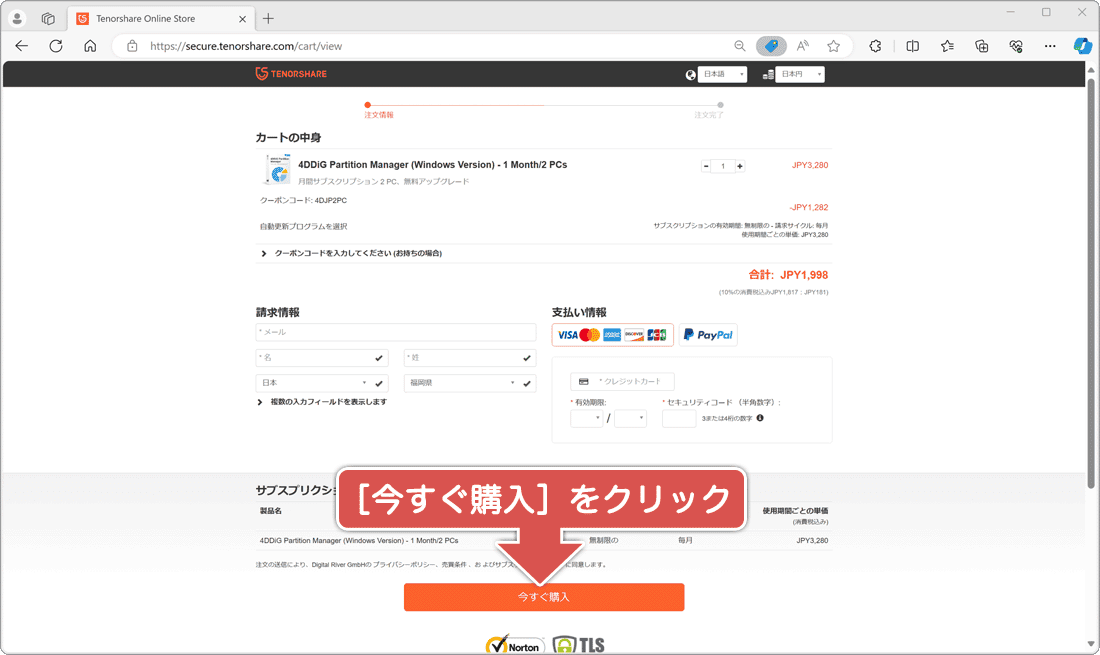Increase product quantity with the plus stepper
Image resolution: width=1100 pixels, height=655 pixels.
[x=739, y=165]
